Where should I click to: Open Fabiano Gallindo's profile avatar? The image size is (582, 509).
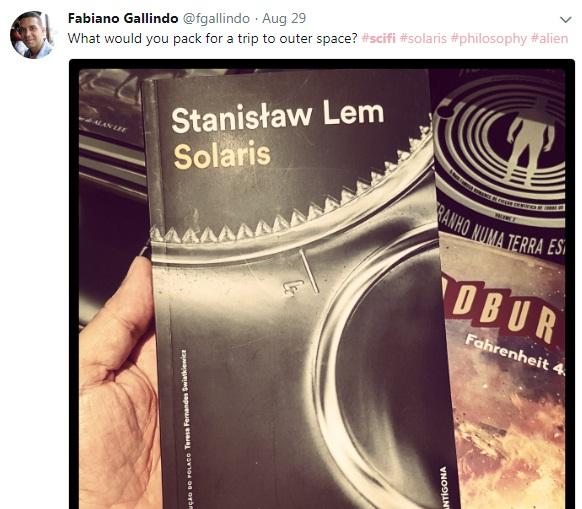pyautogui.click(x=32, y=35)
